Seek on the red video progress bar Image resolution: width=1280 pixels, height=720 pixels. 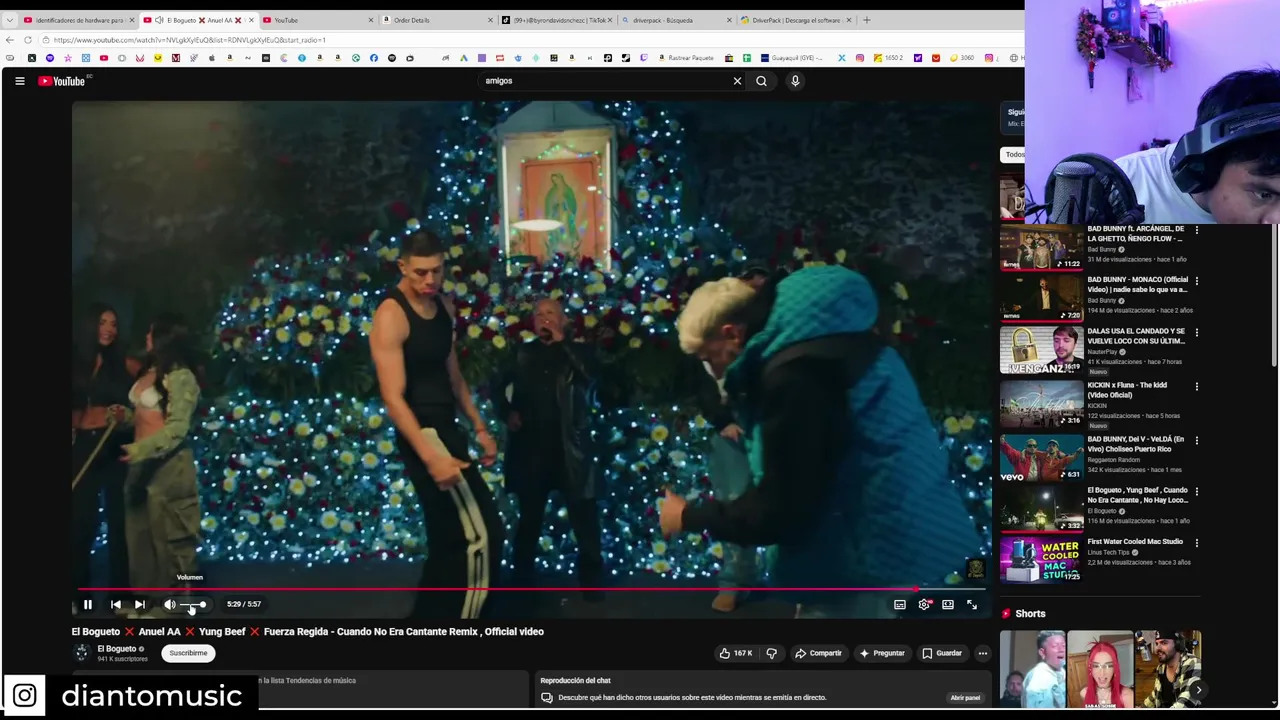(532, 589)
